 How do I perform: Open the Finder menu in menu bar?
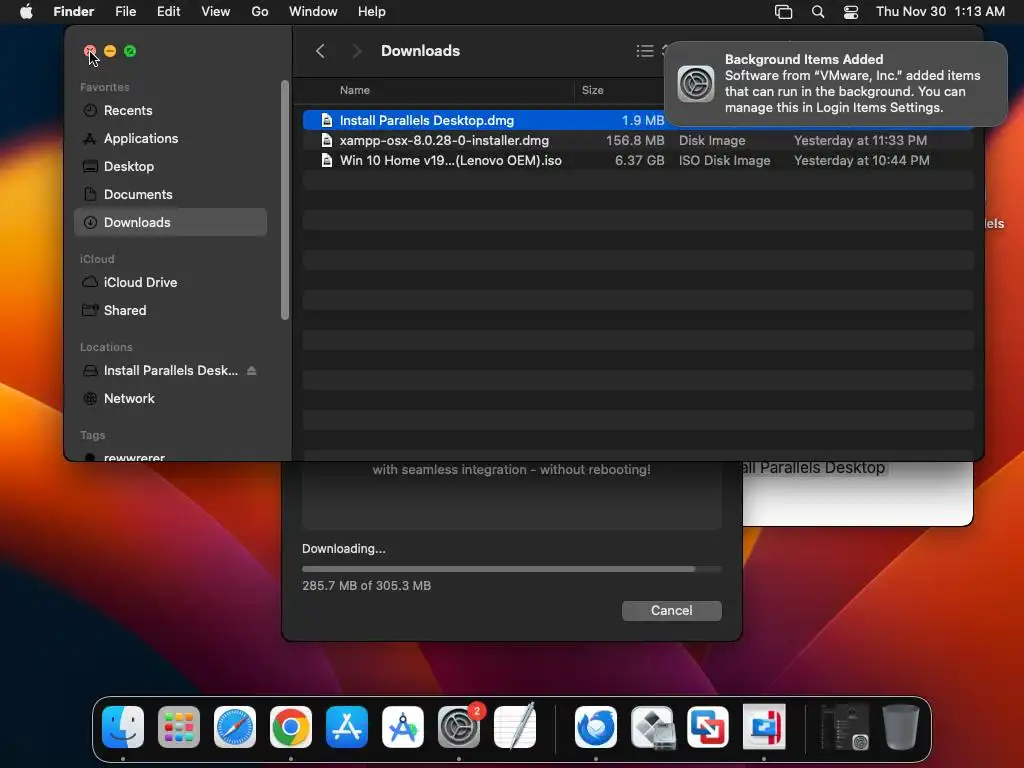click(73, 12)
